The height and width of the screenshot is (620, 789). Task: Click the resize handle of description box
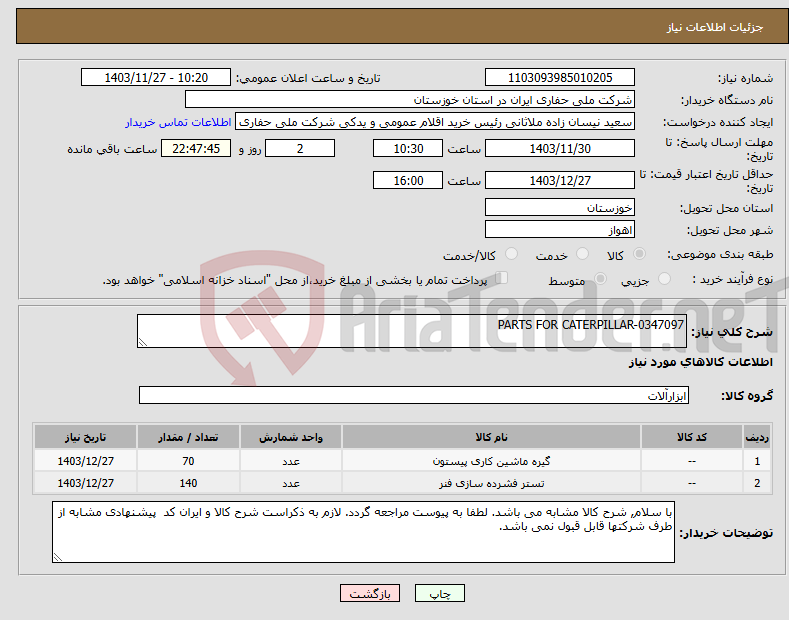pos(143,342)
